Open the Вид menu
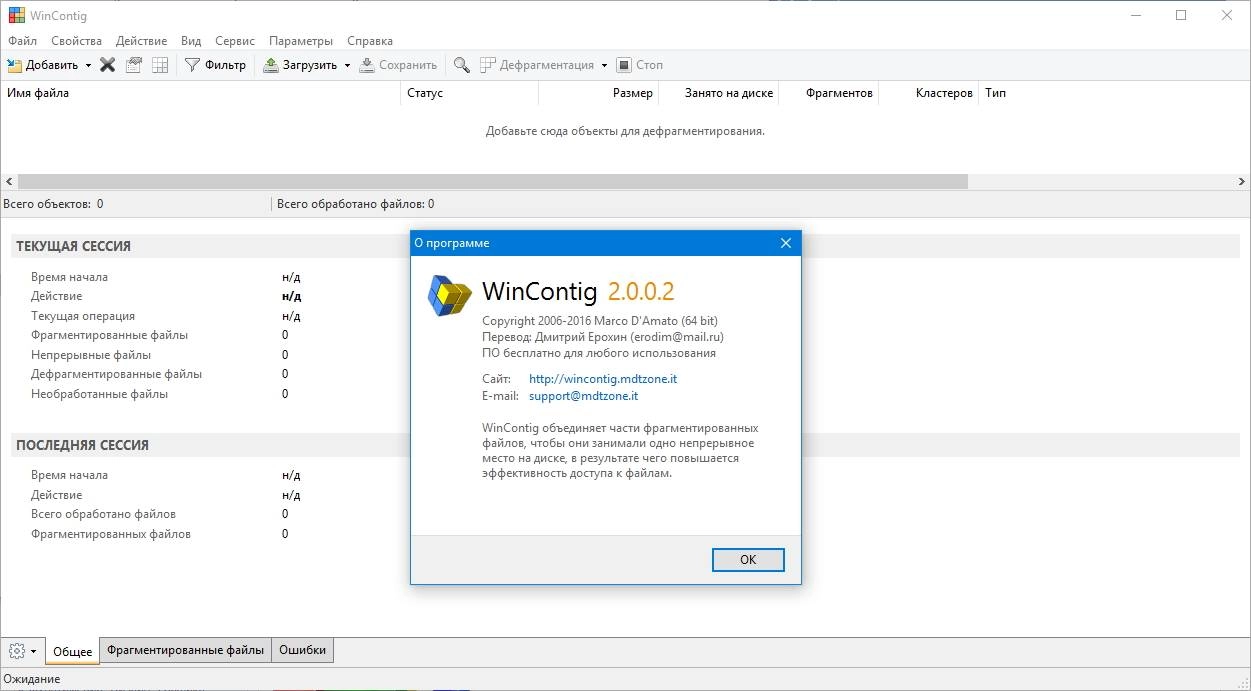The height and width of the screenshot is (691, 1251). pyautogui.click(x=191, y=41)
